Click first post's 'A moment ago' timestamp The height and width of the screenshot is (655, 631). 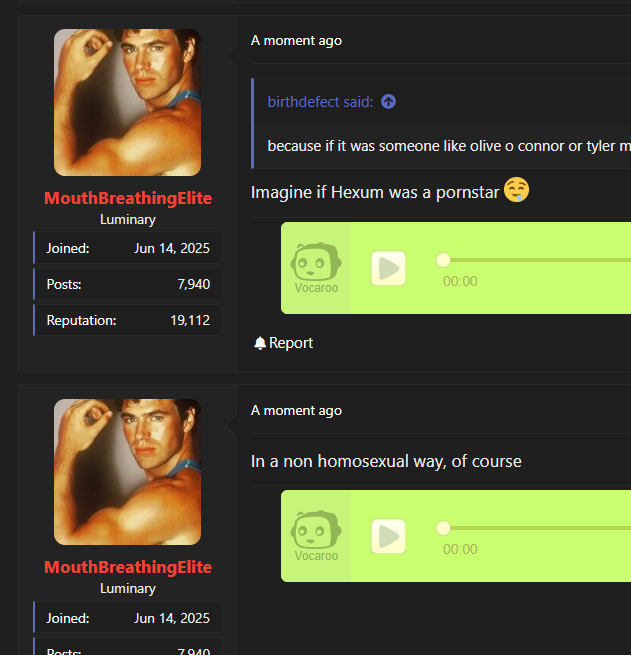tap(296, 41)
